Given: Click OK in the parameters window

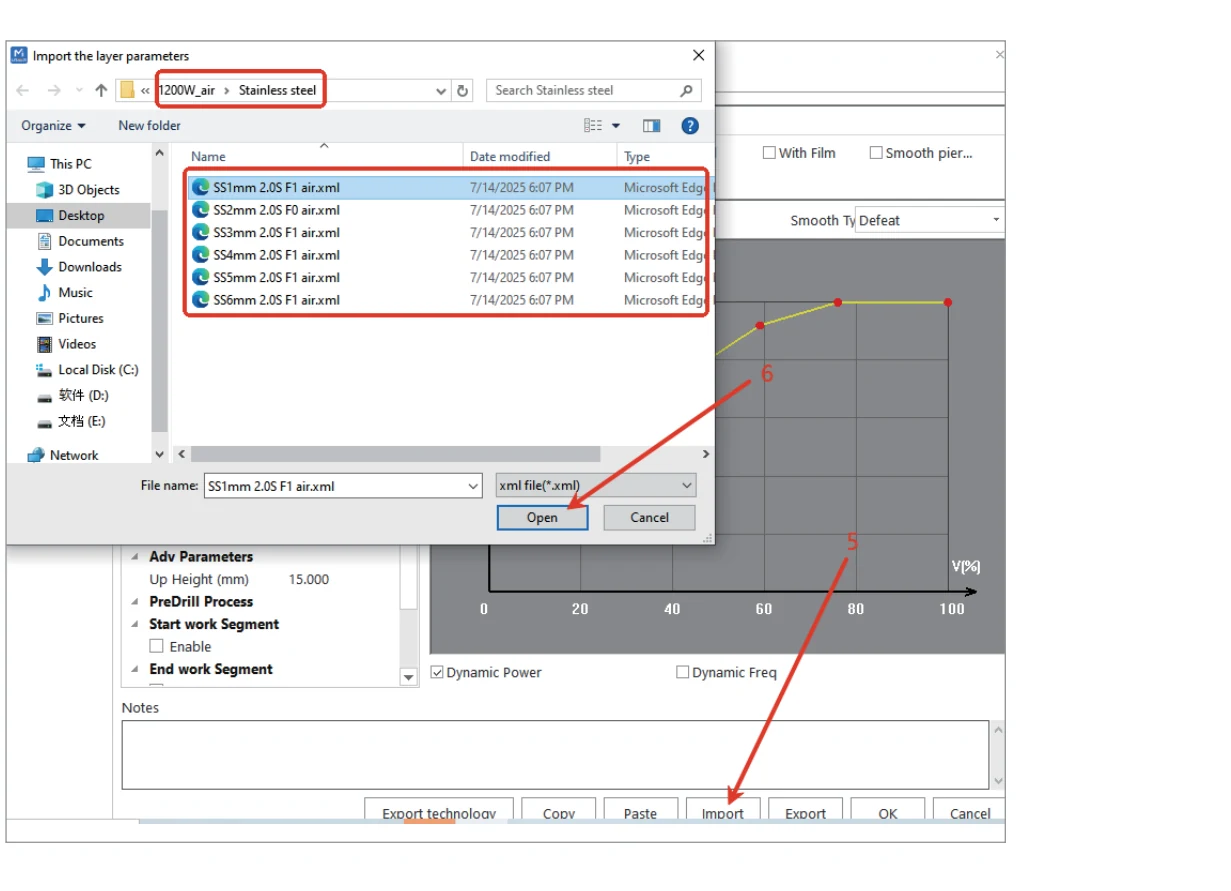Looking at the screenshot, I should pos(888,811).
